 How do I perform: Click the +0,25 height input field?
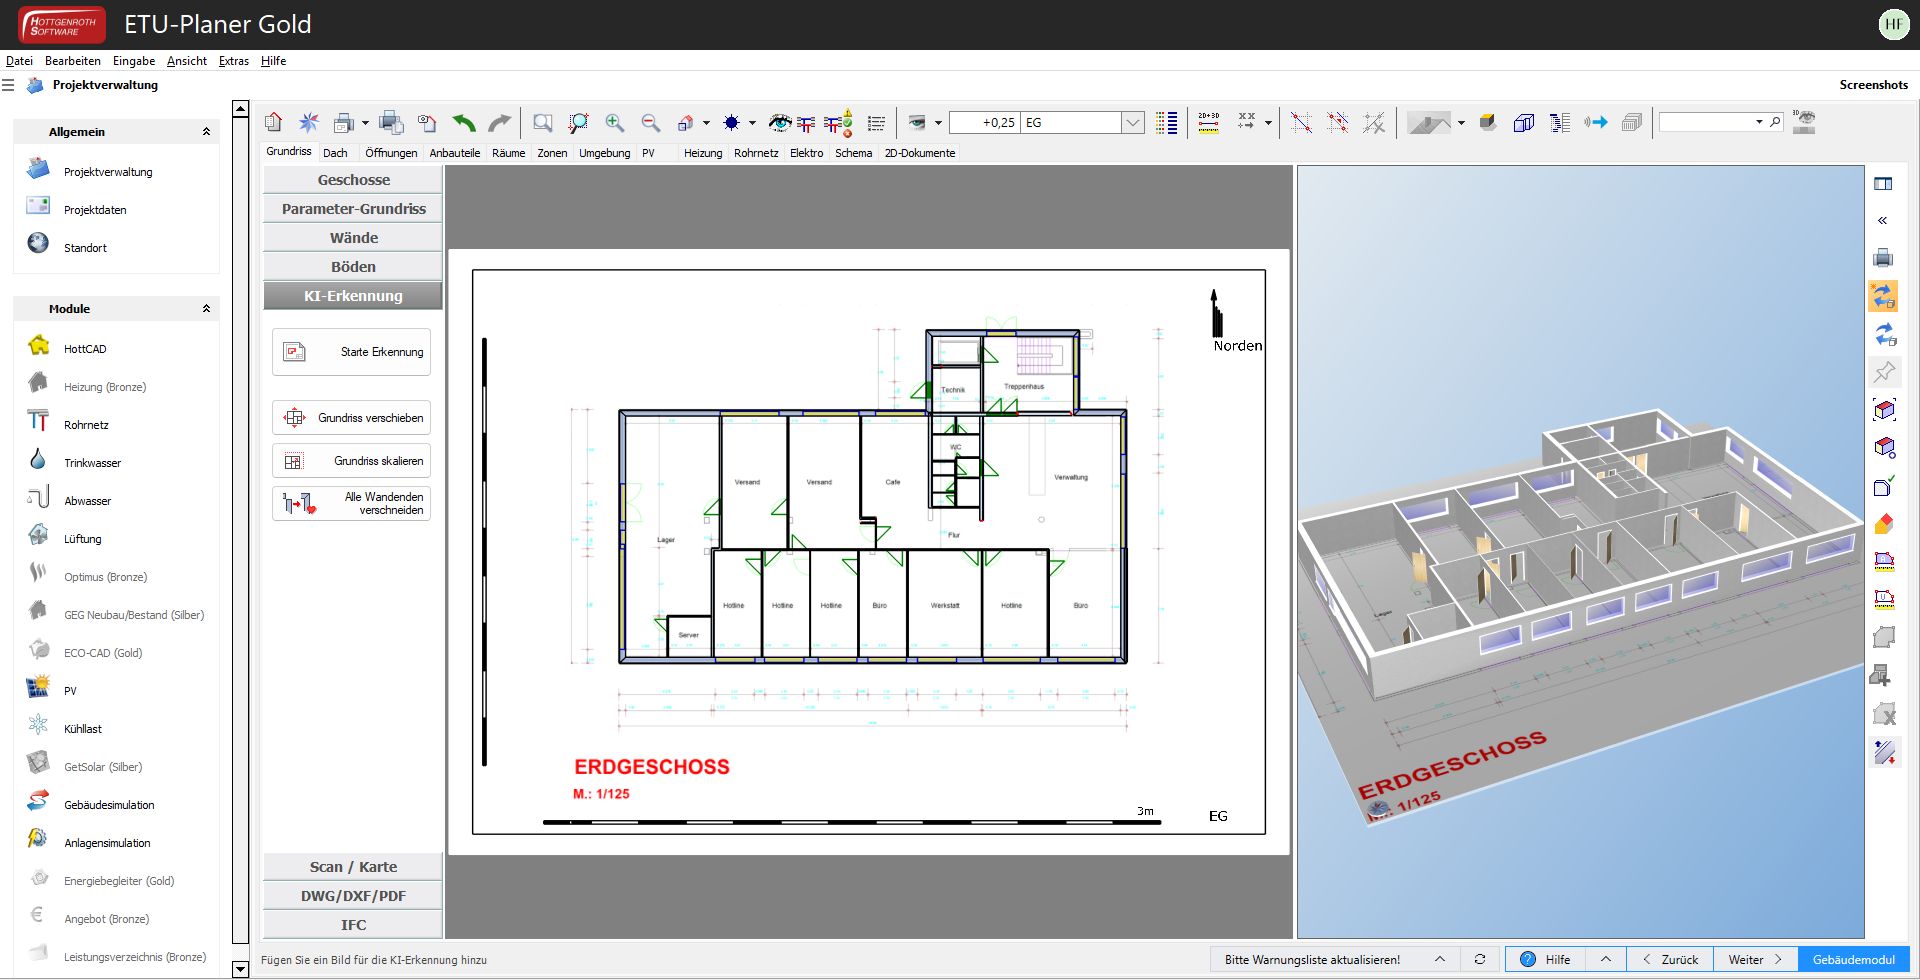point(984,123)
